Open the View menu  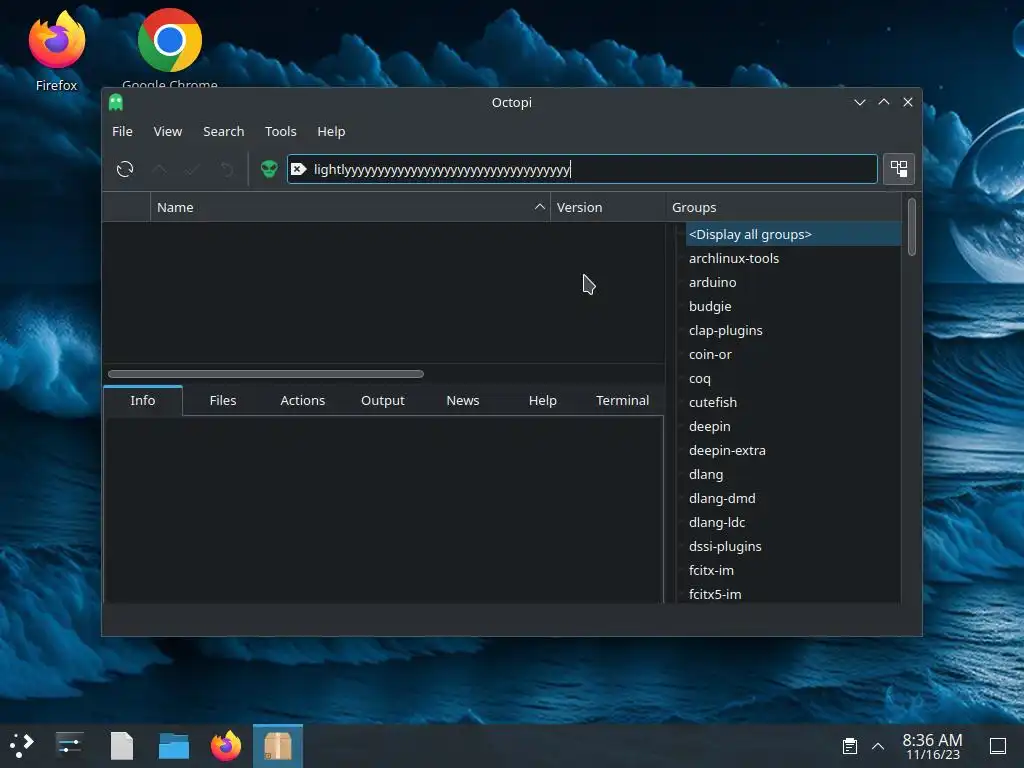click(168, 131)
